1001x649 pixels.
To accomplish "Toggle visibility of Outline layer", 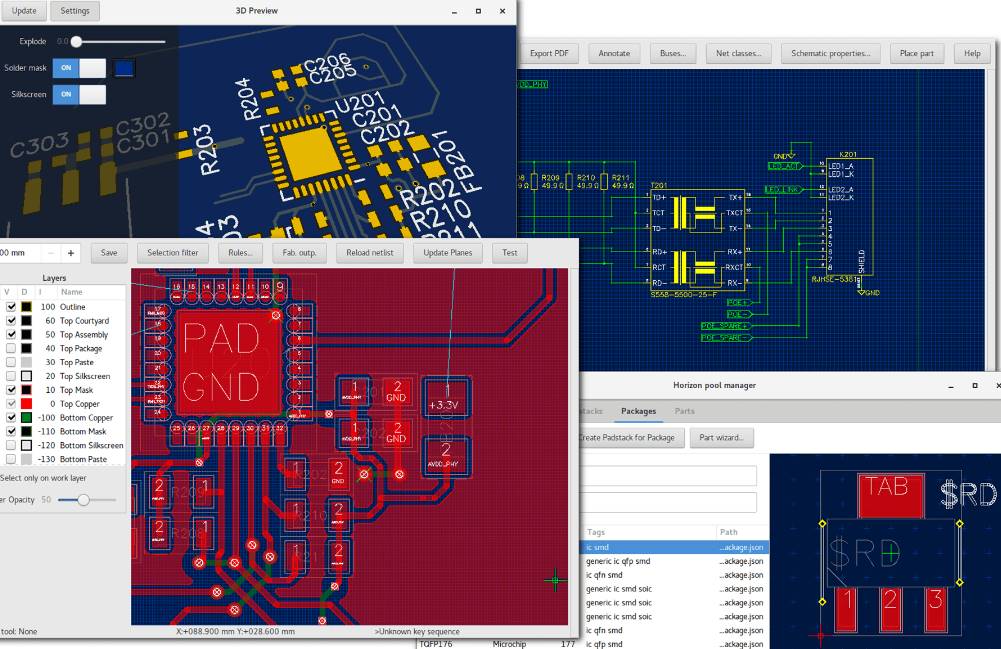I will (11, 307).
